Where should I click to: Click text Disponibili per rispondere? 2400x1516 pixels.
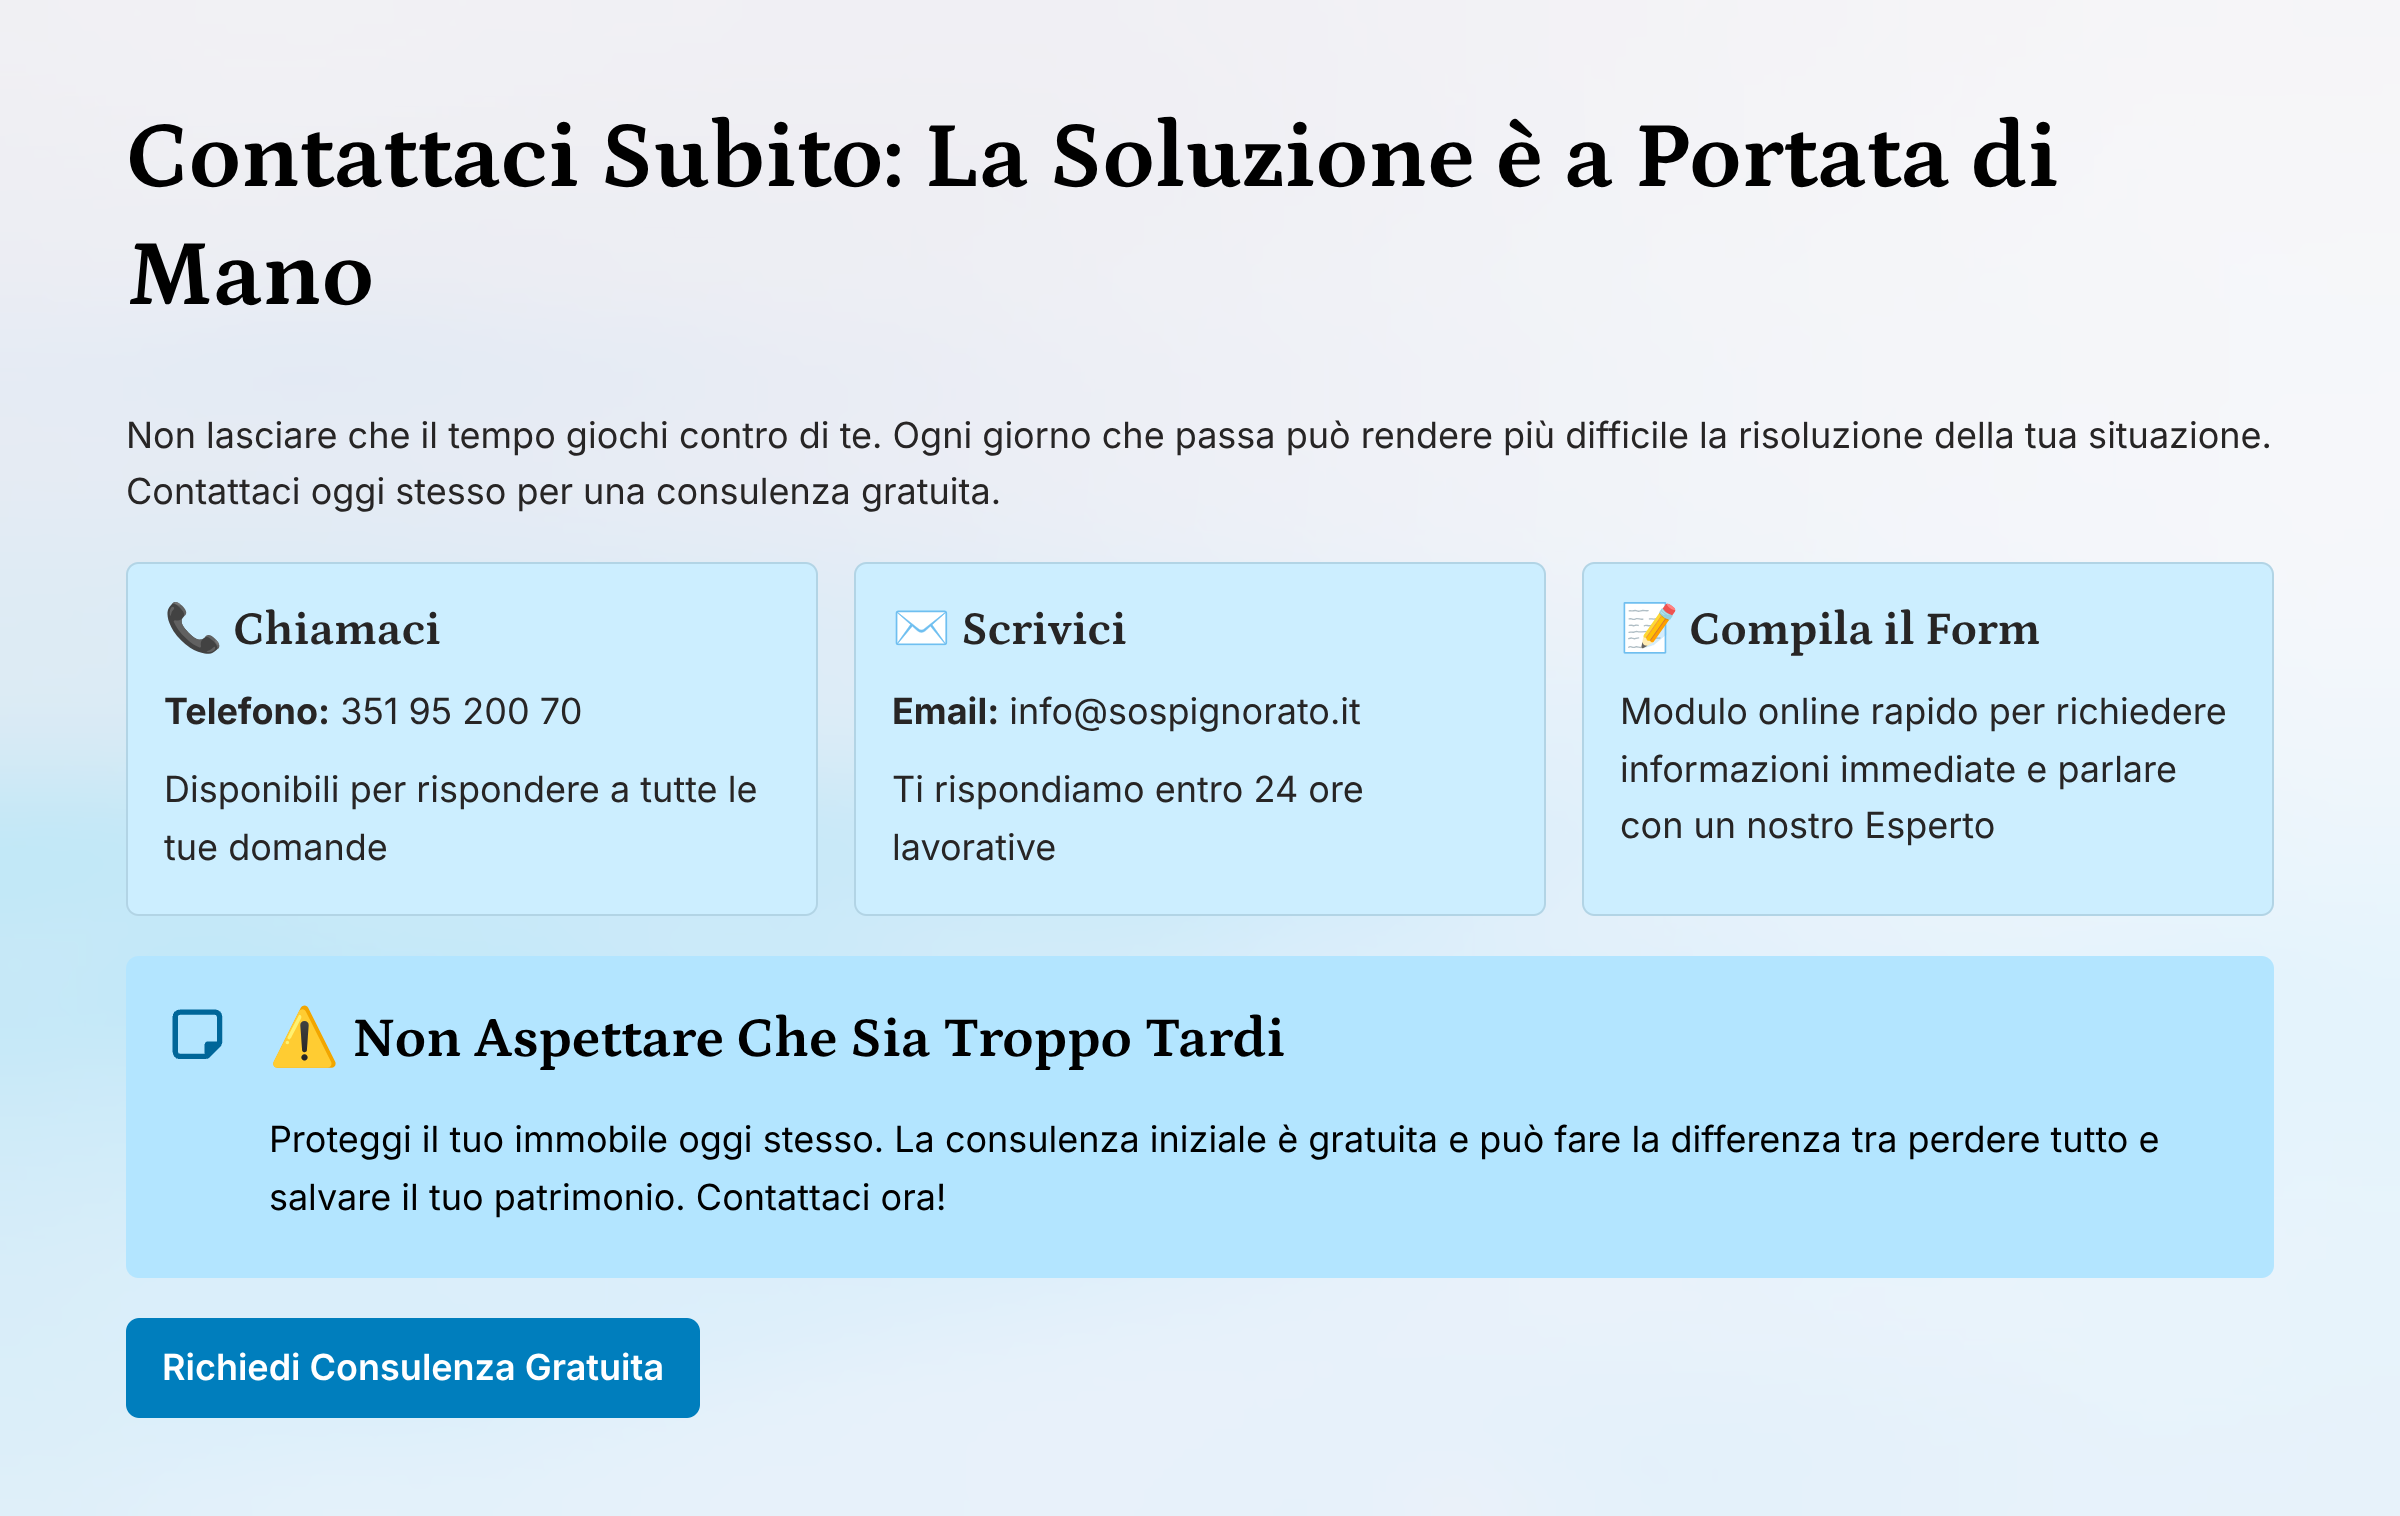click(460, 790)
